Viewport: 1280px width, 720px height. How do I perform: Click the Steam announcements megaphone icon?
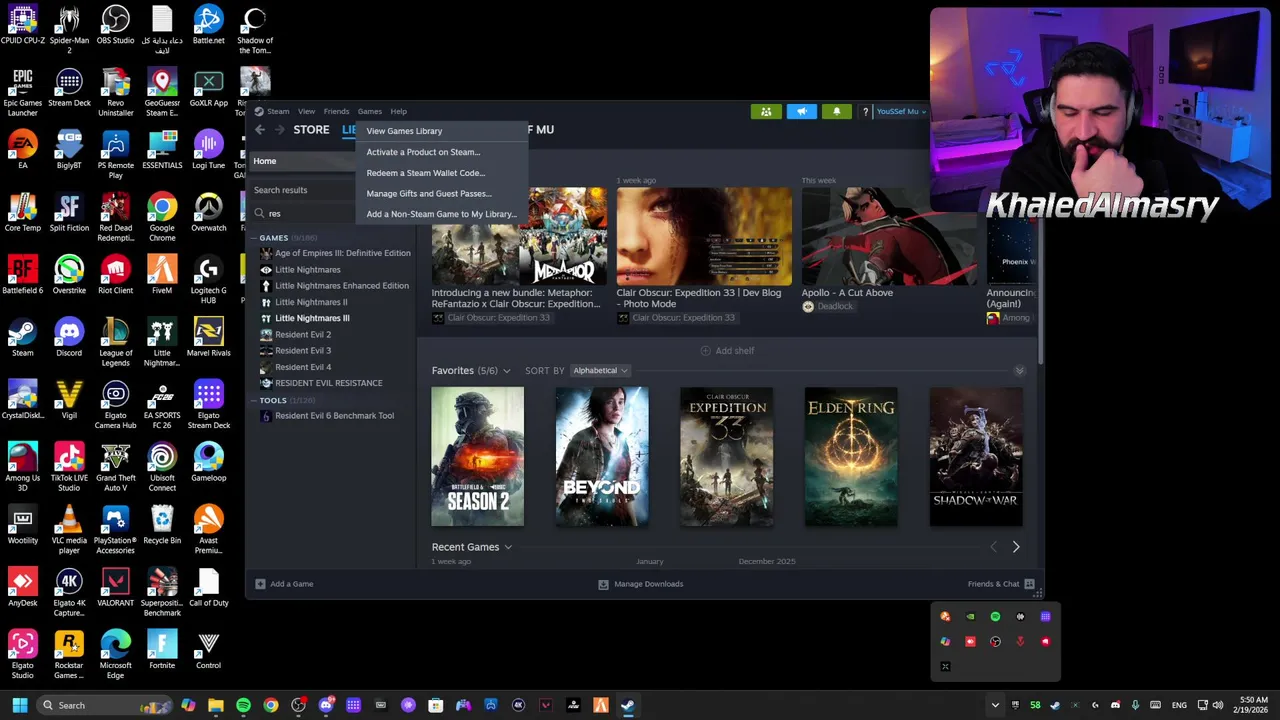801,111
